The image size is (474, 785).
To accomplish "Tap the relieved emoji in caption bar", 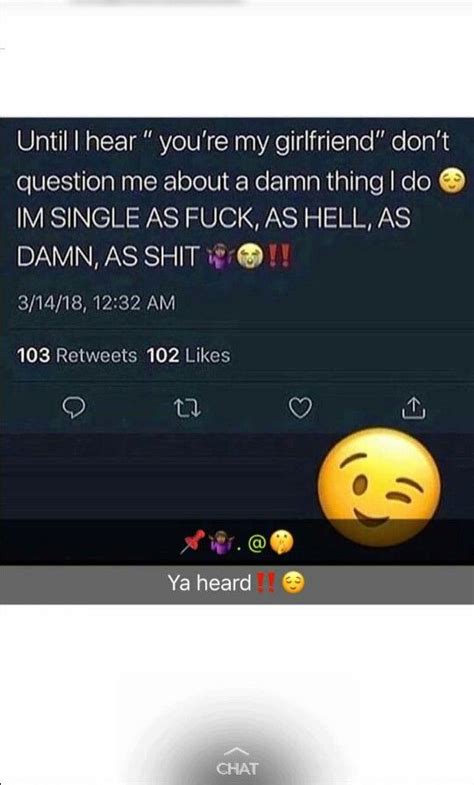I will (x=293, y=584).
